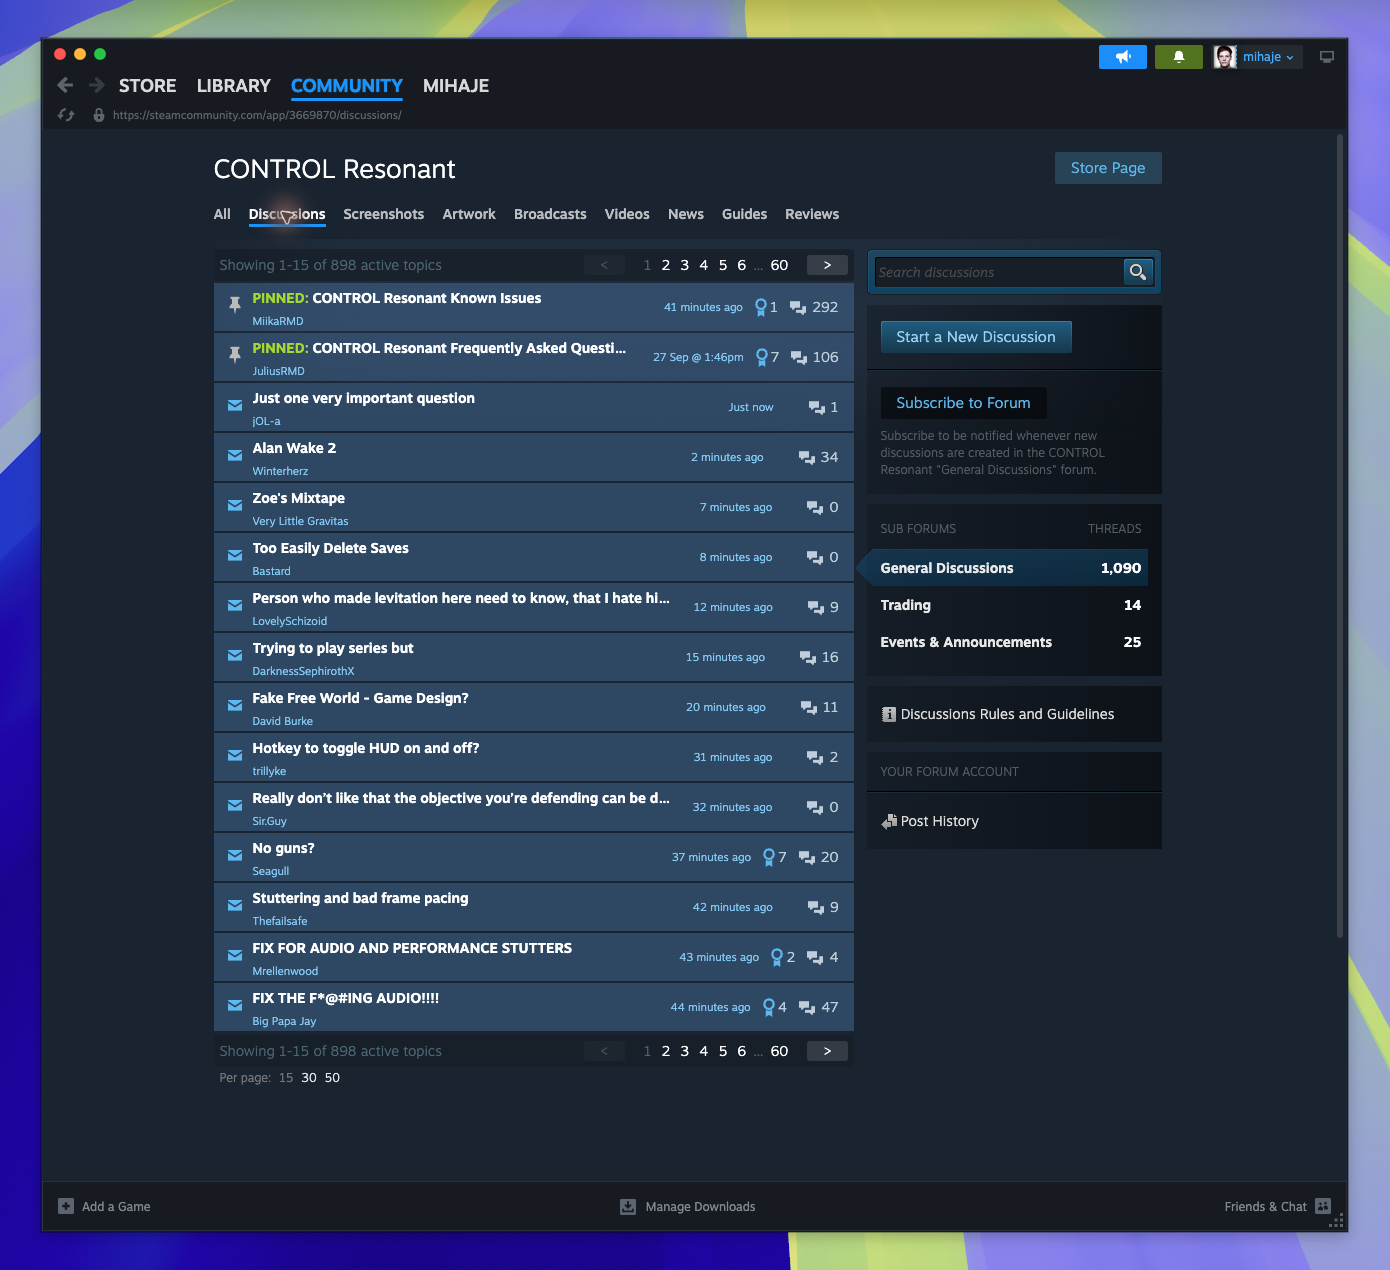The image size is (1390, 1270).
Task: Click the replies icon on No guns? row
Action: click(x=807, y=857)
